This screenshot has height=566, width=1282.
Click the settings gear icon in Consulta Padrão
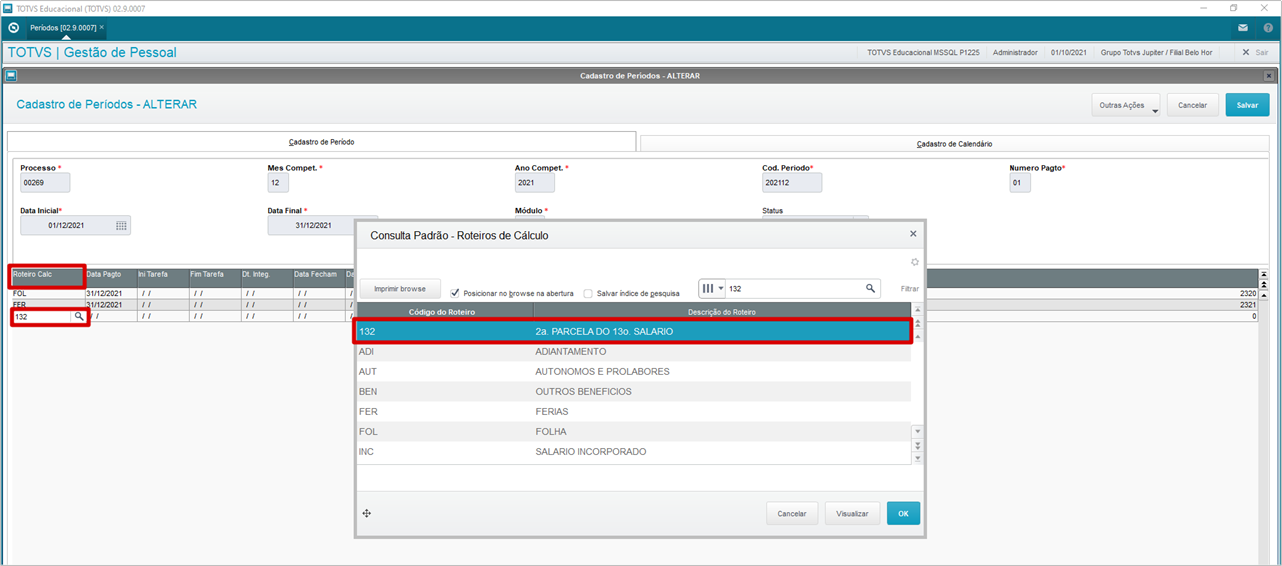coord(914,262)
